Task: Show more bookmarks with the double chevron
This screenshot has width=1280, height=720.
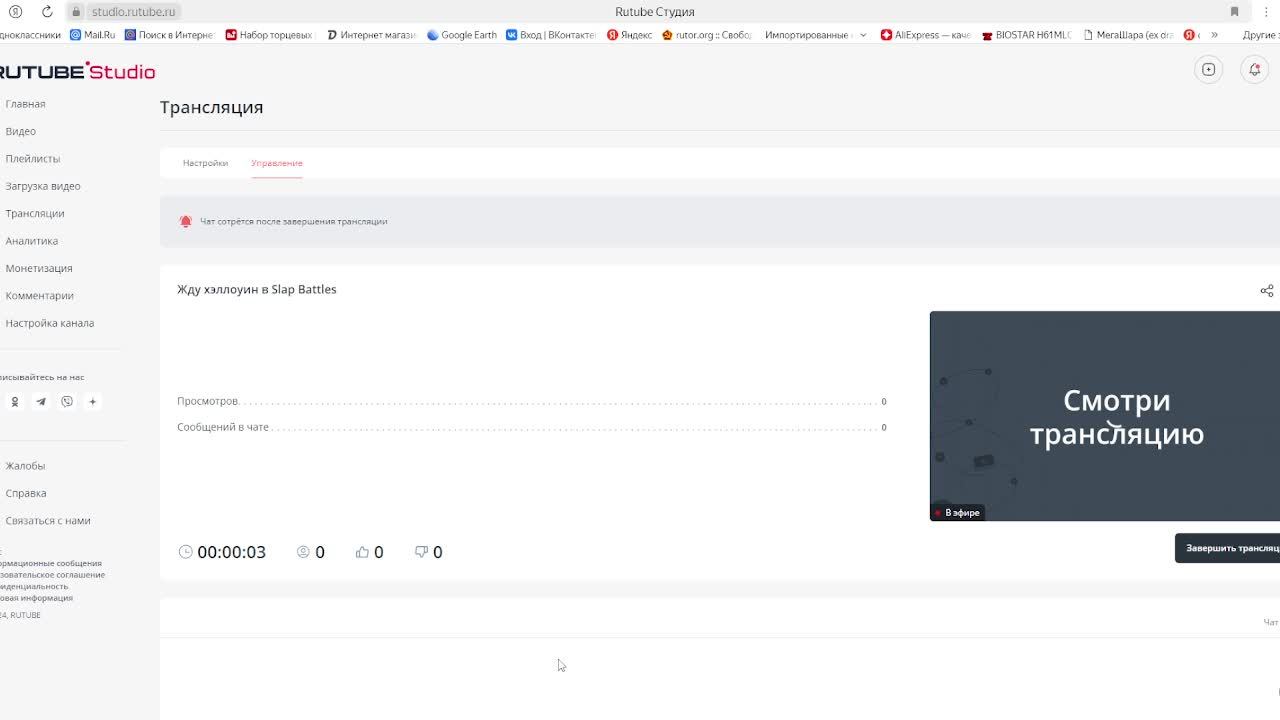Action: (1214, 35)
